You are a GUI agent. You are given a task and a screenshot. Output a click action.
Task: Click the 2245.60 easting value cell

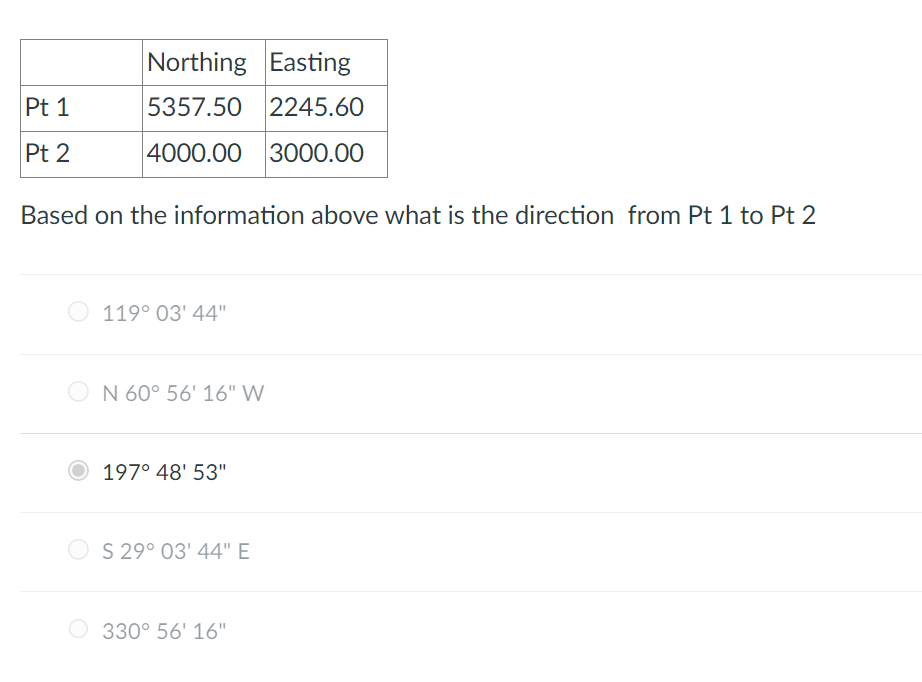326,108
